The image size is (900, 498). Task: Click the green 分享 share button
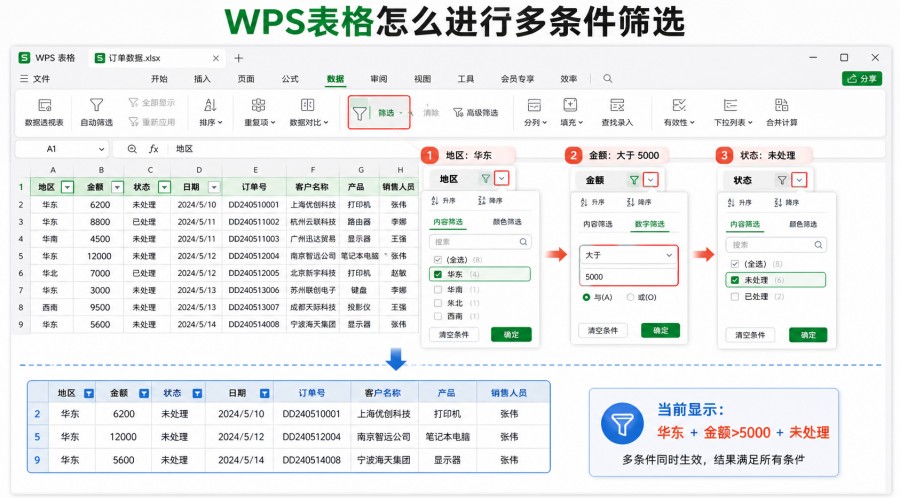pos(862,79)
